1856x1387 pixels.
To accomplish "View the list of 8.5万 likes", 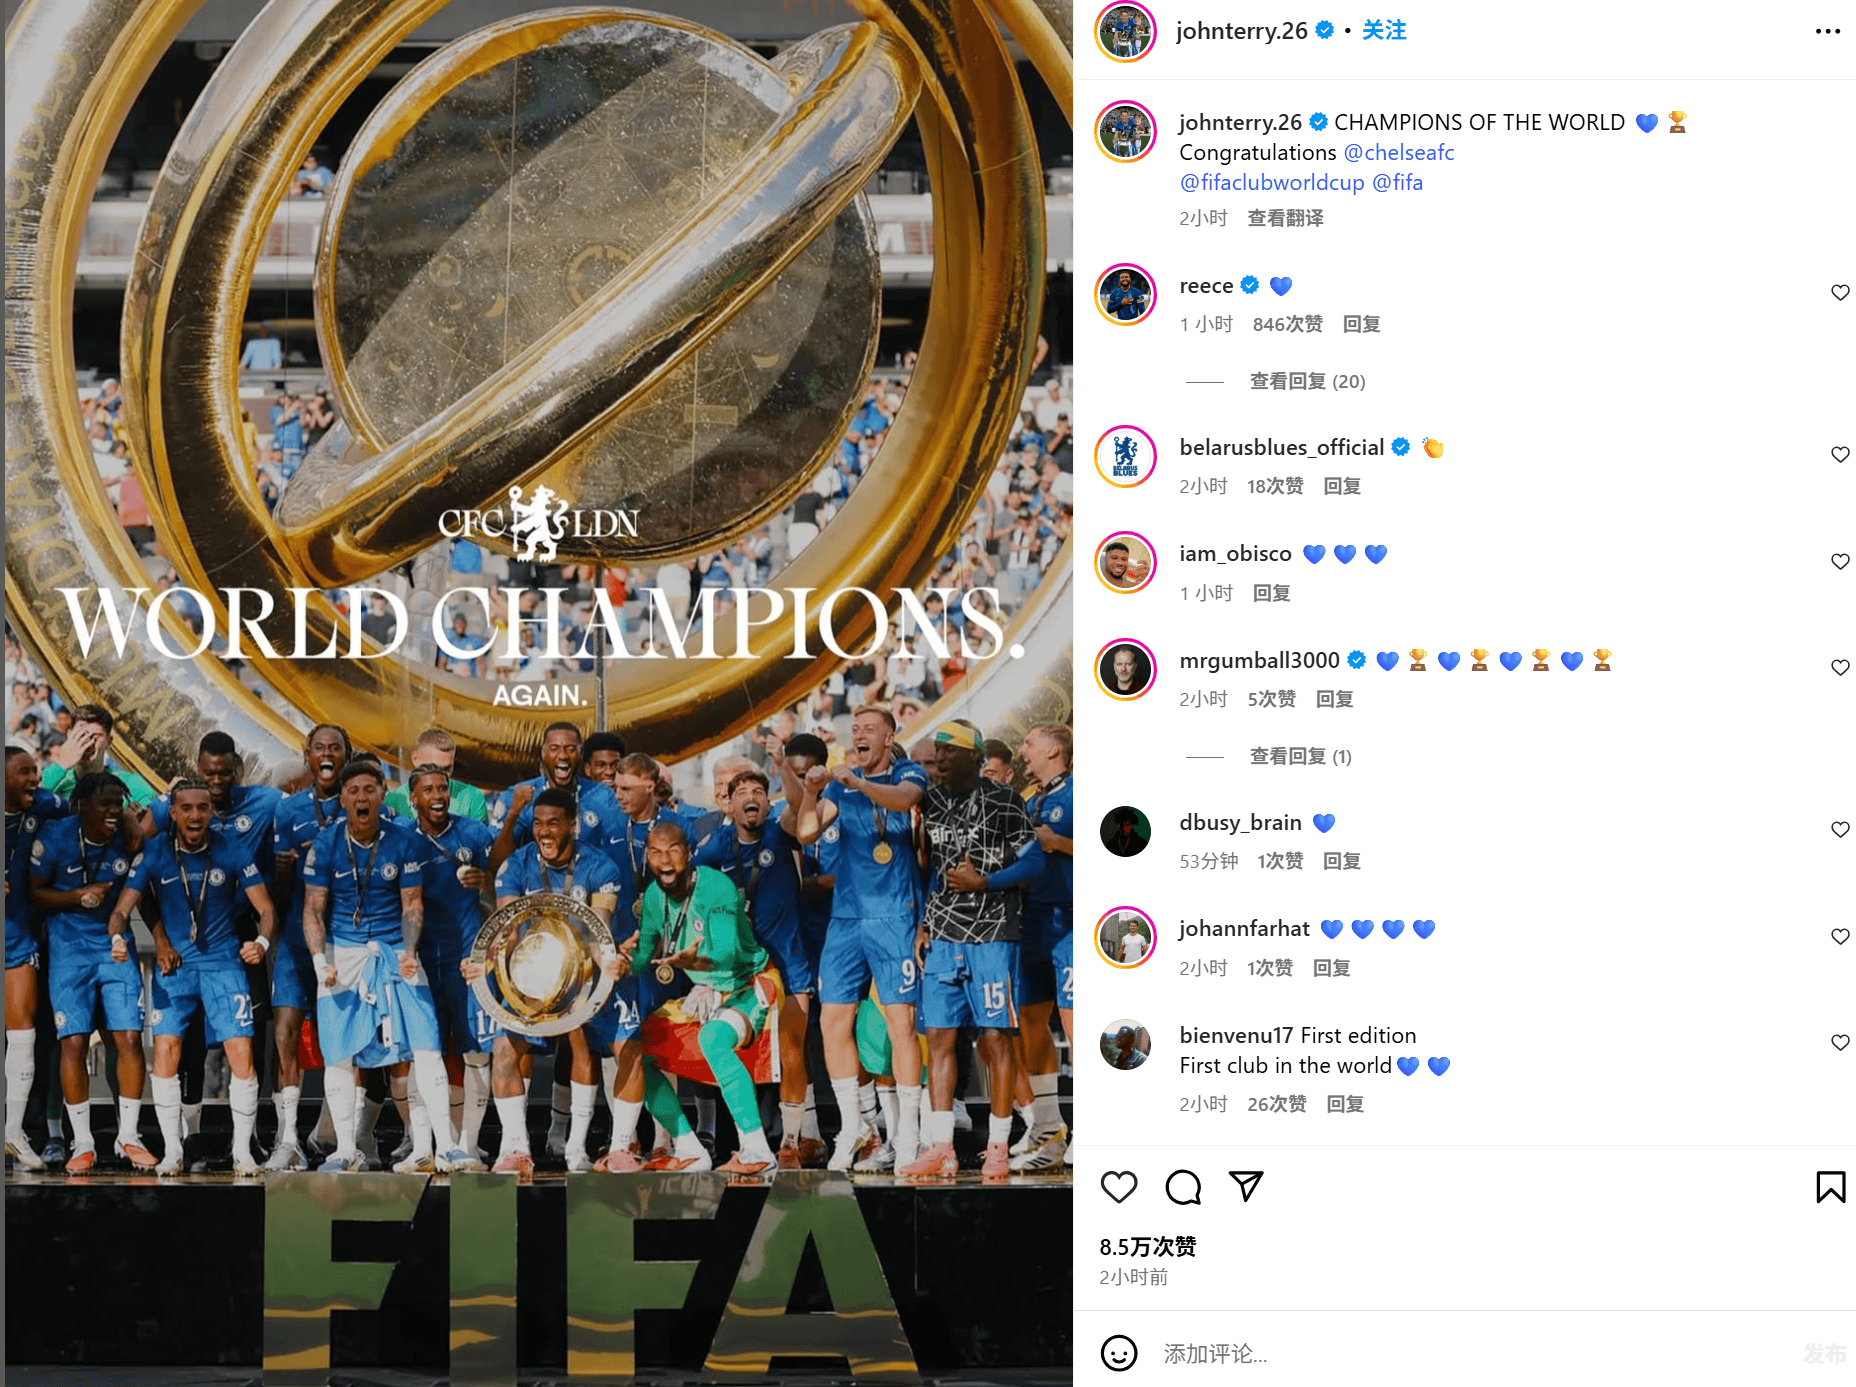I will [x=1148, y=1246].
